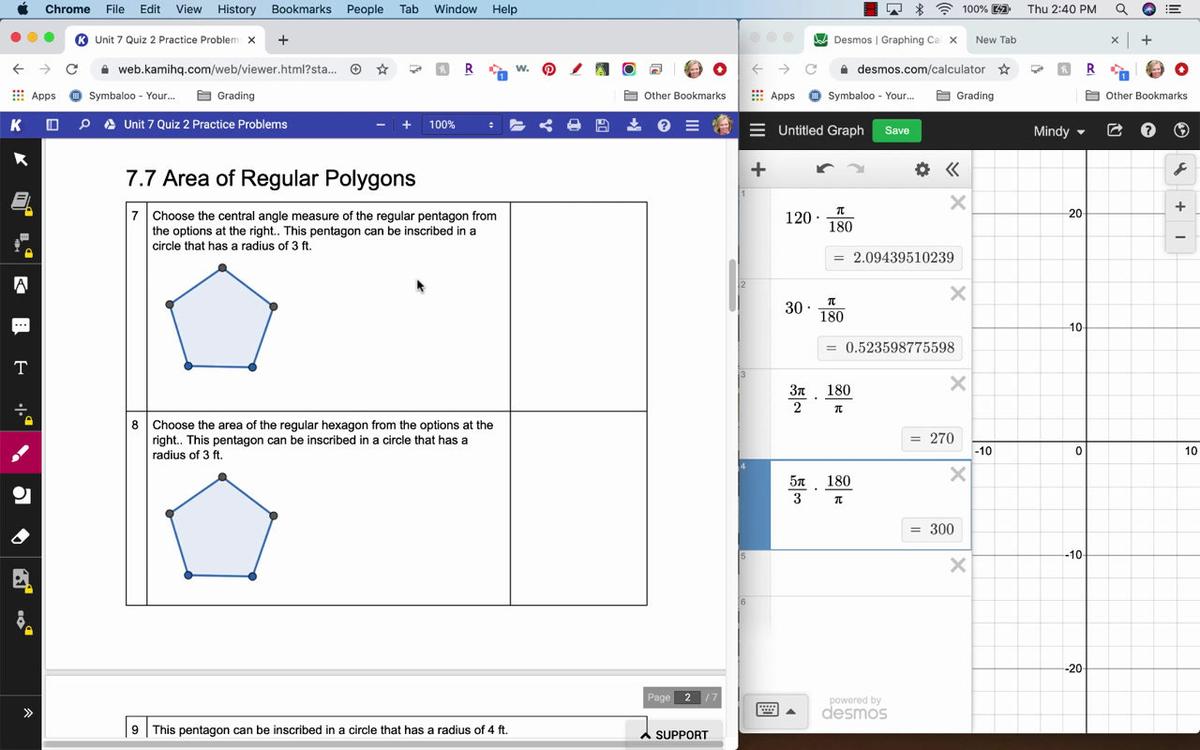Open the Kami comment tool
The image size is (1200, 750).
point(20,326)
